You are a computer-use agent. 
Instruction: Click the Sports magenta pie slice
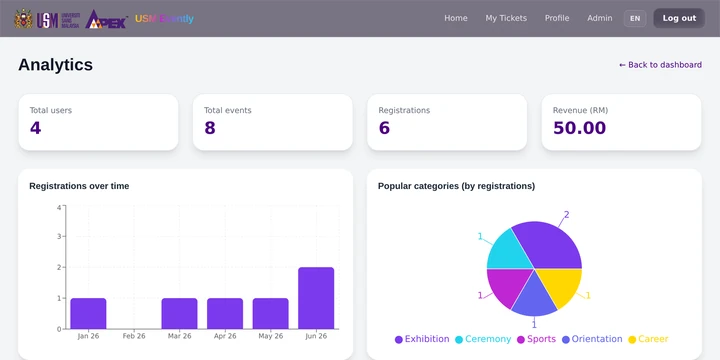(x=509, y=287)
